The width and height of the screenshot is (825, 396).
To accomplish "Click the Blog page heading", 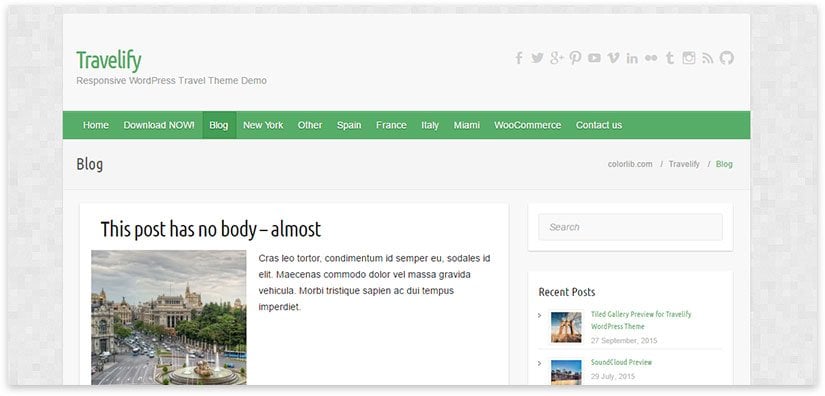I will 89,164.
